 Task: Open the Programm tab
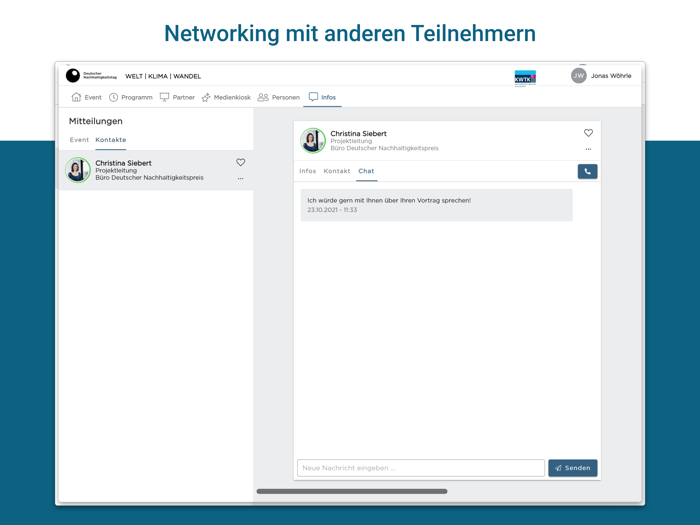[131, 97]
